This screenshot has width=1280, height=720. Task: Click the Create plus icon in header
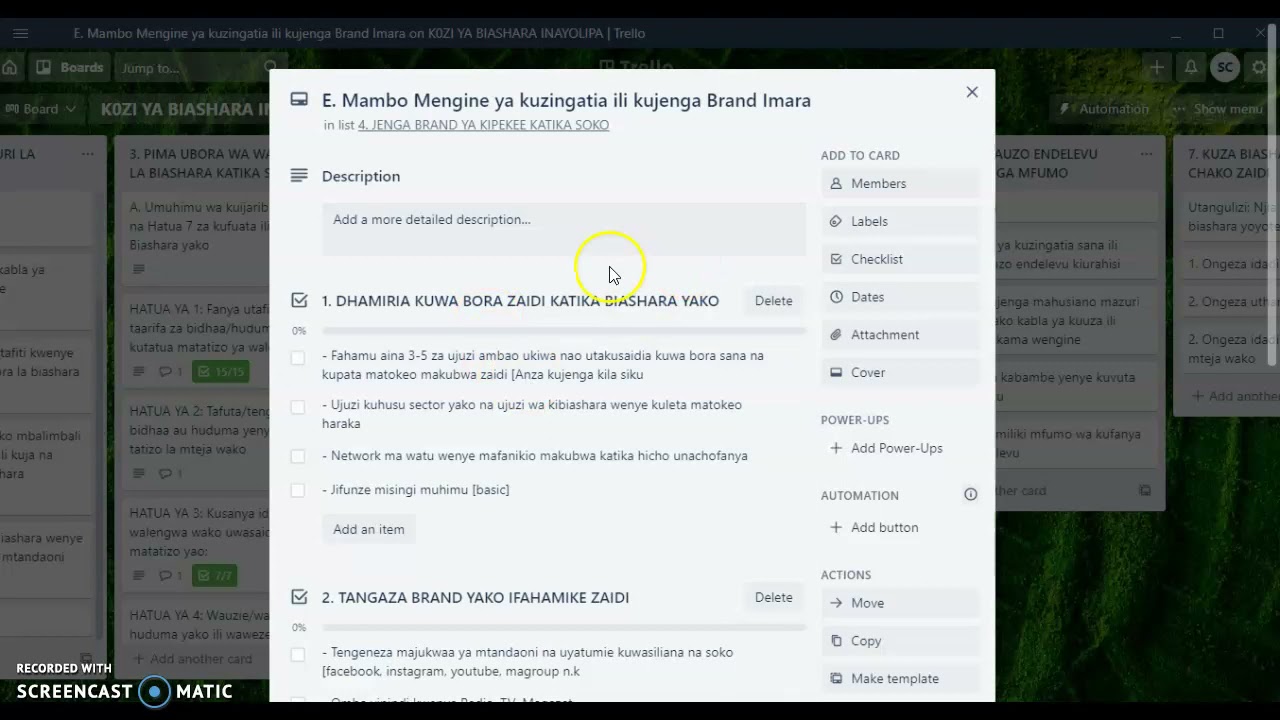tap(1157, 68)
